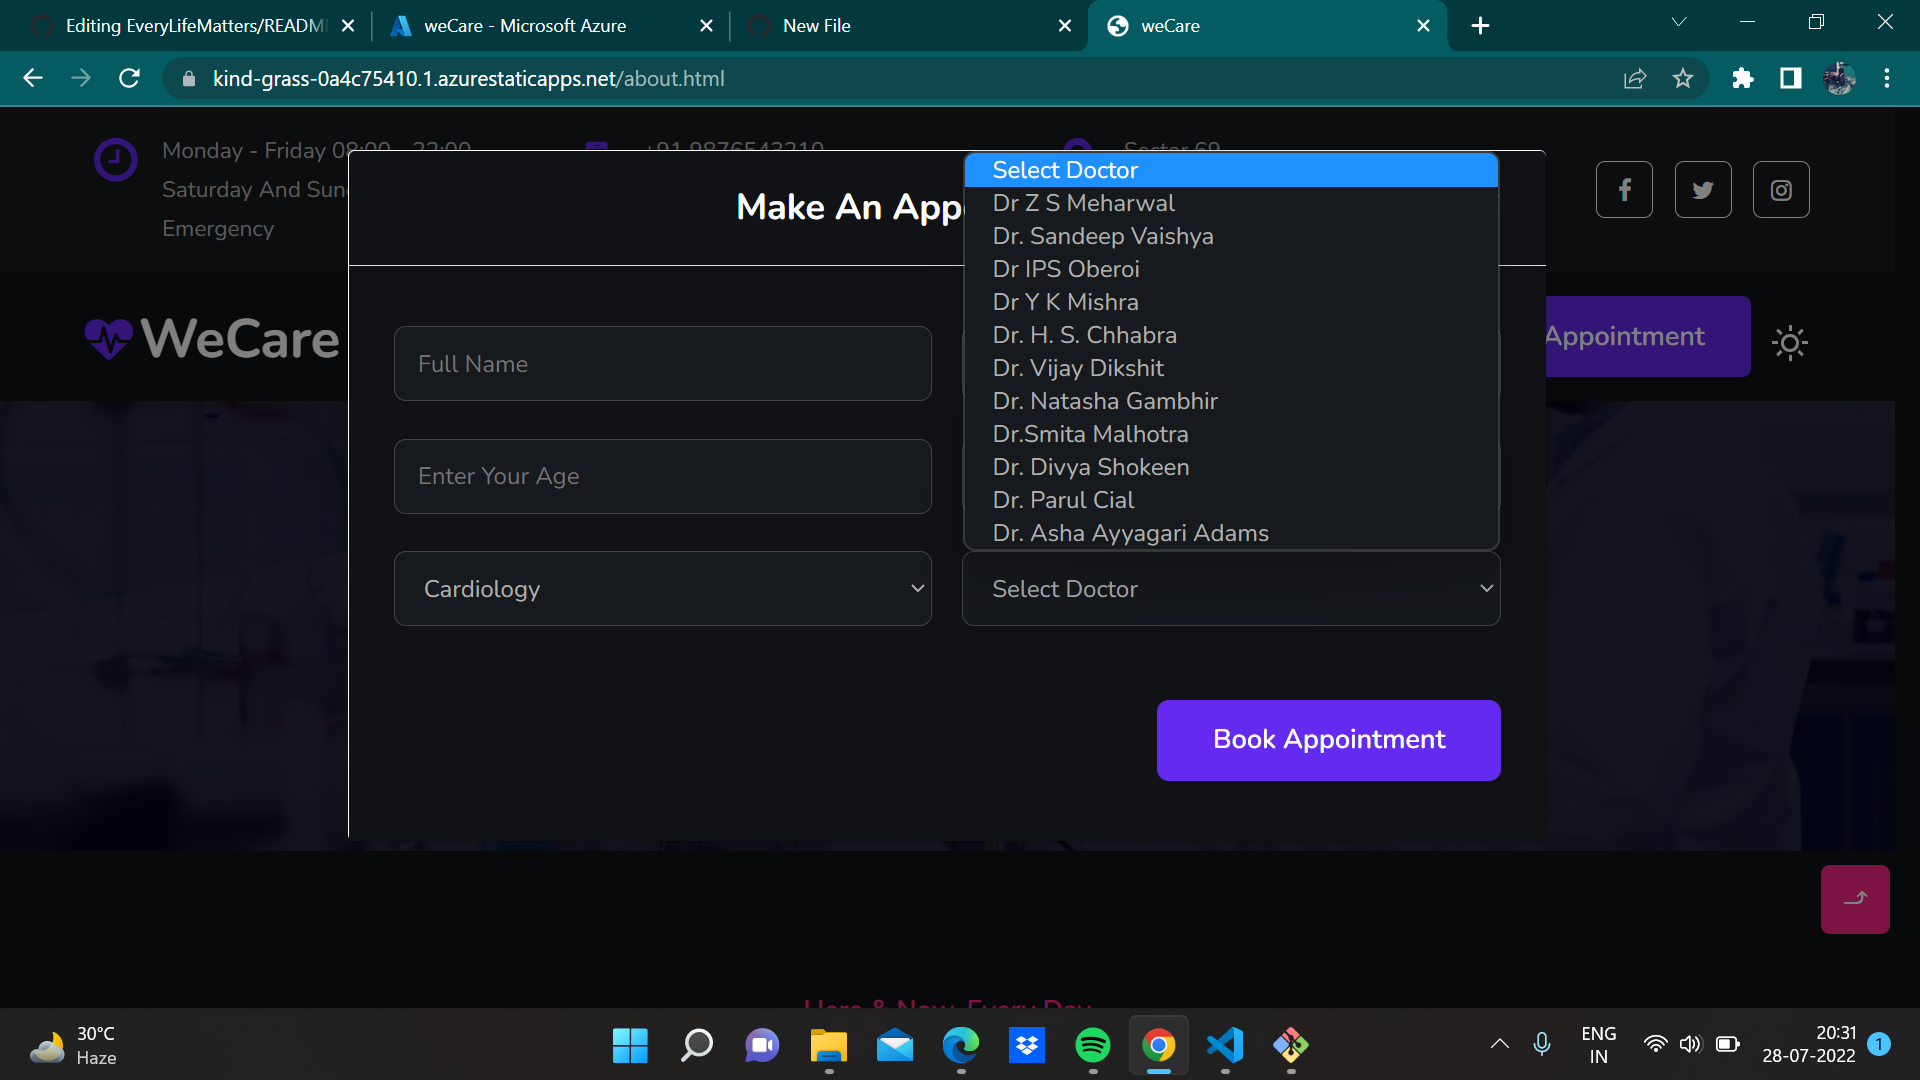Select Dr. Vijay Dikshit from the list
The width and height of the screenshot is (1920, 1080).
(x=1078, y=368)
